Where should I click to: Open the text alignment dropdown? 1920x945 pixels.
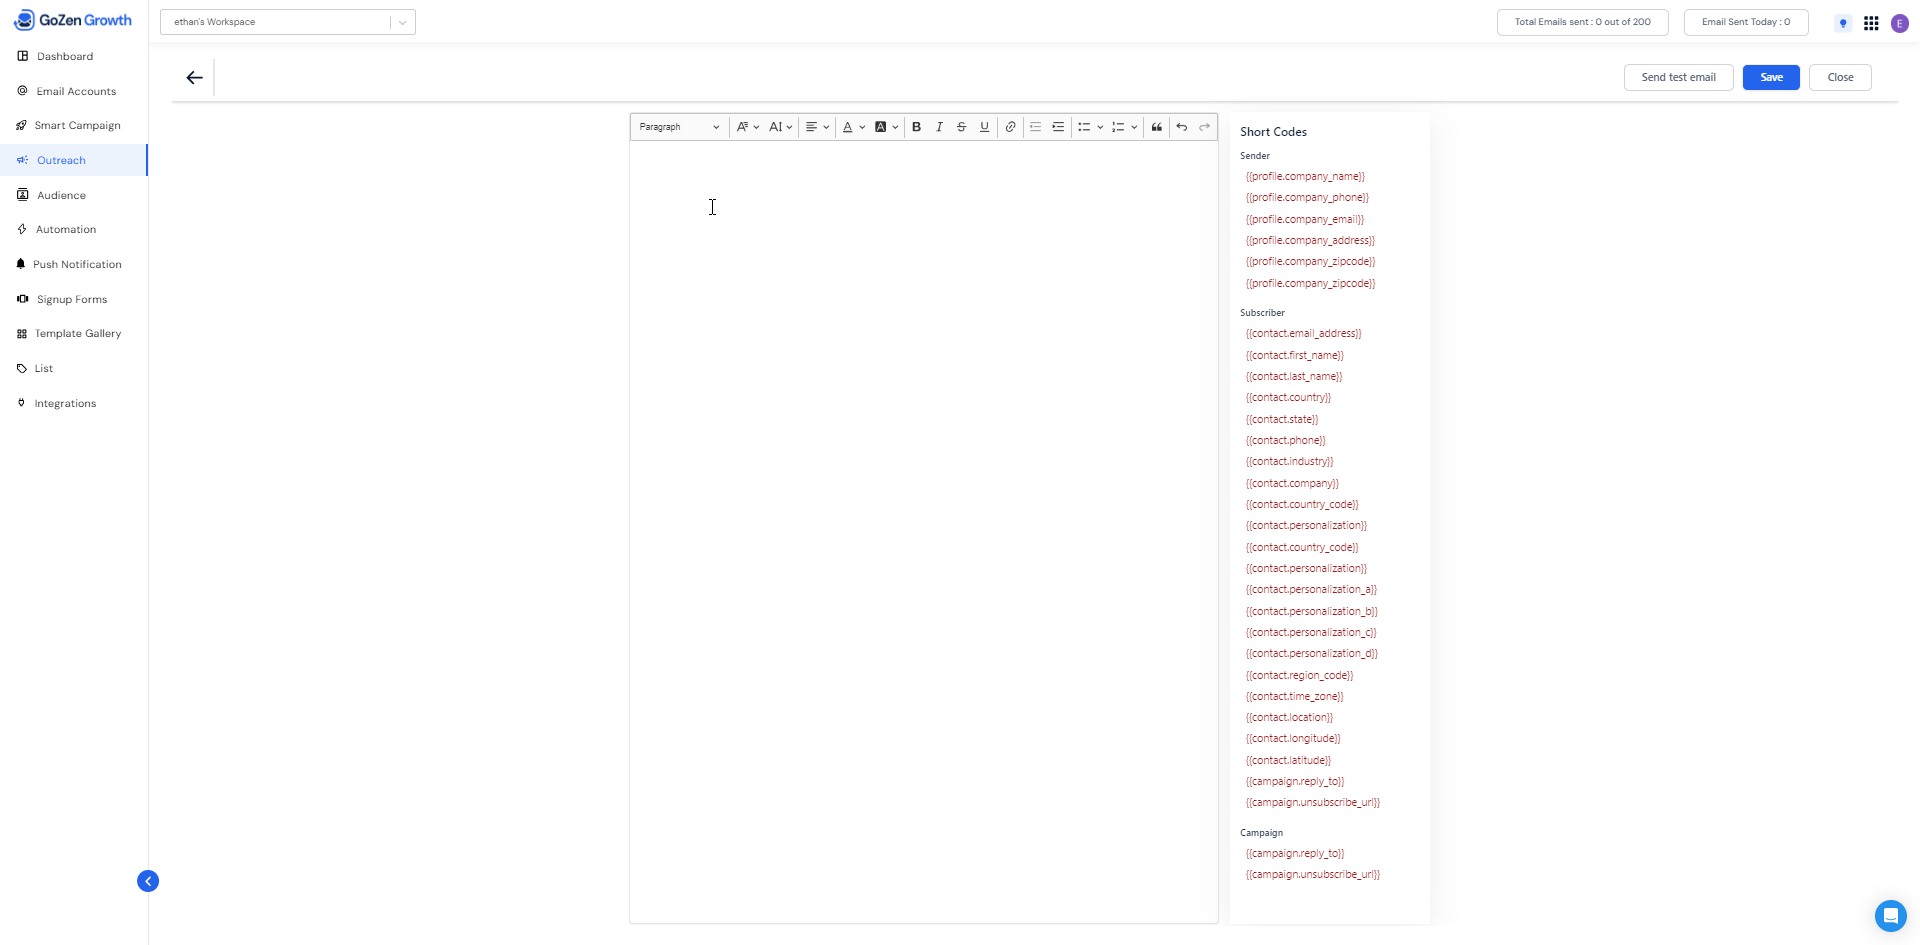click(817, 127)
